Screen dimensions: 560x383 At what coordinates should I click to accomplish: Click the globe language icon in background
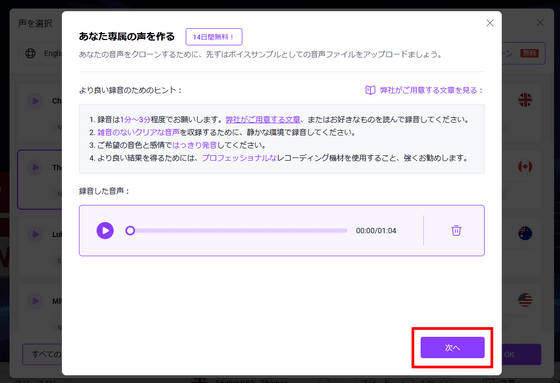(x=30, y=53)
